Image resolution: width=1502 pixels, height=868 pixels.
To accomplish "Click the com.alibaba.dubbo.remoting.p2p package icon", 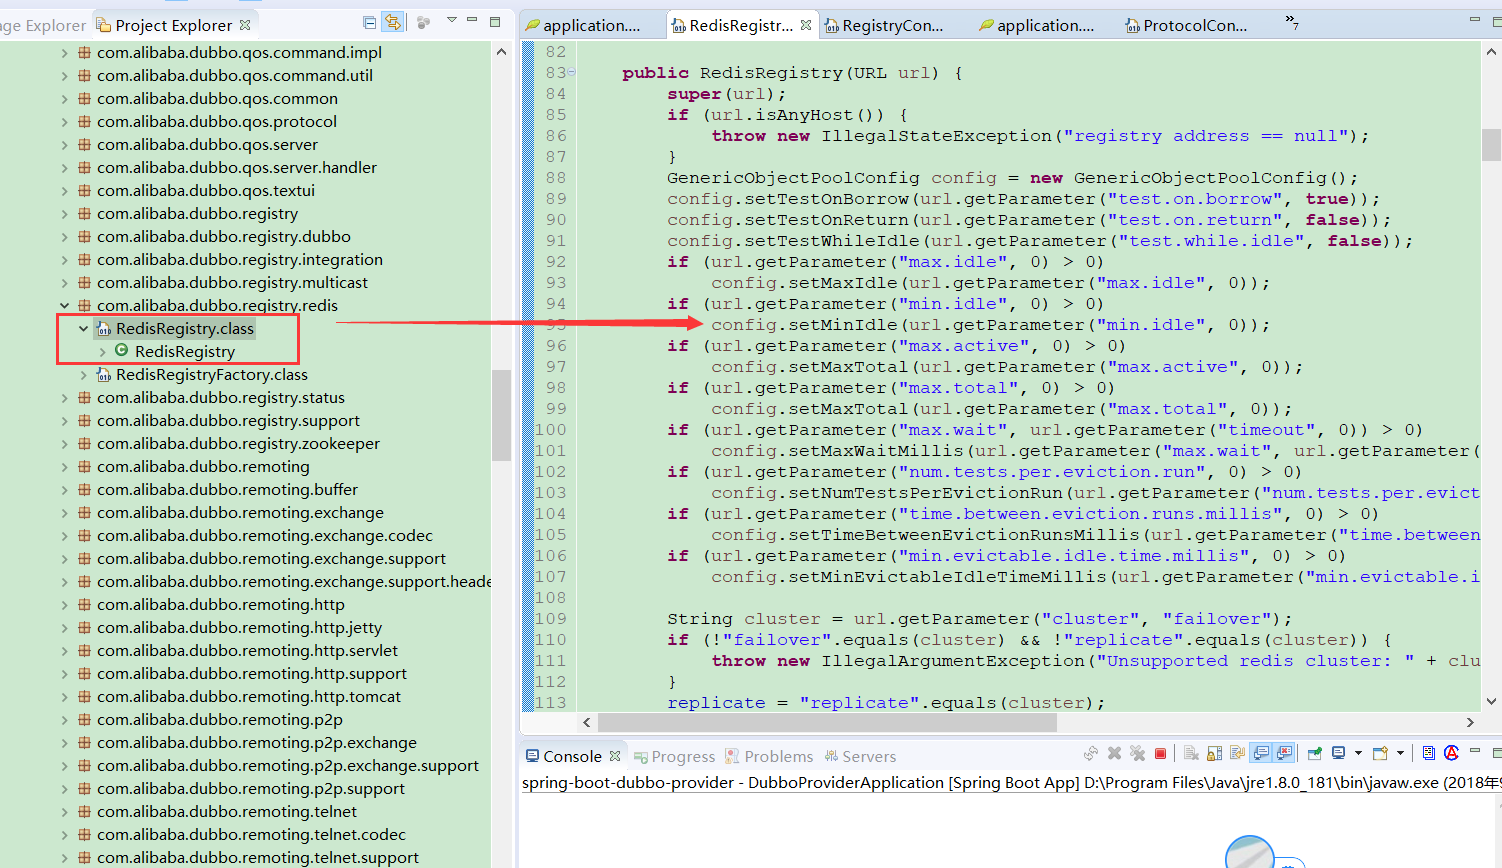I will 85,719.
